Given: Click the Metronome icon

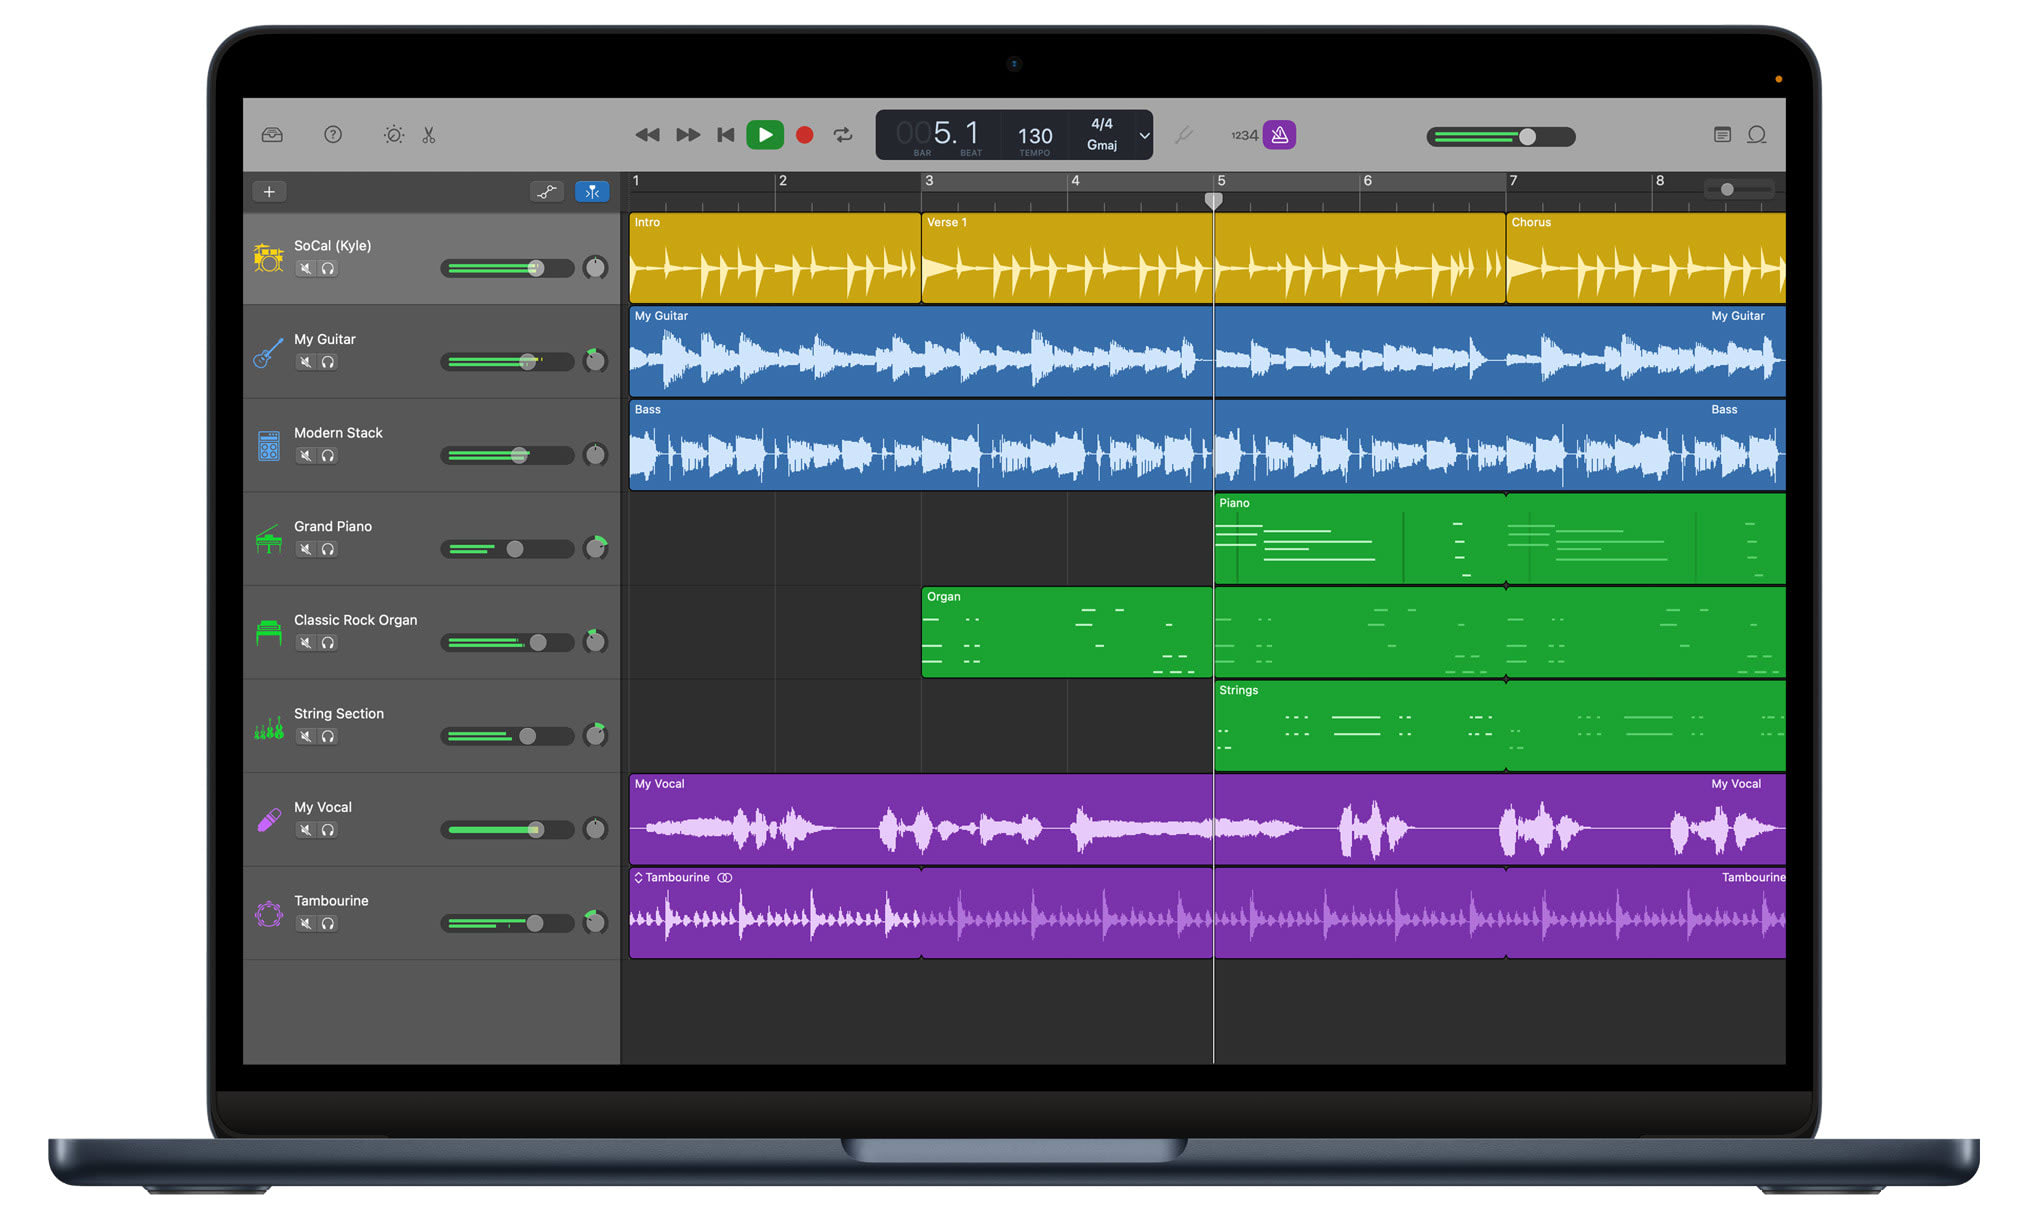Looking at the screenshot, I should click(x=1281, y=134).
